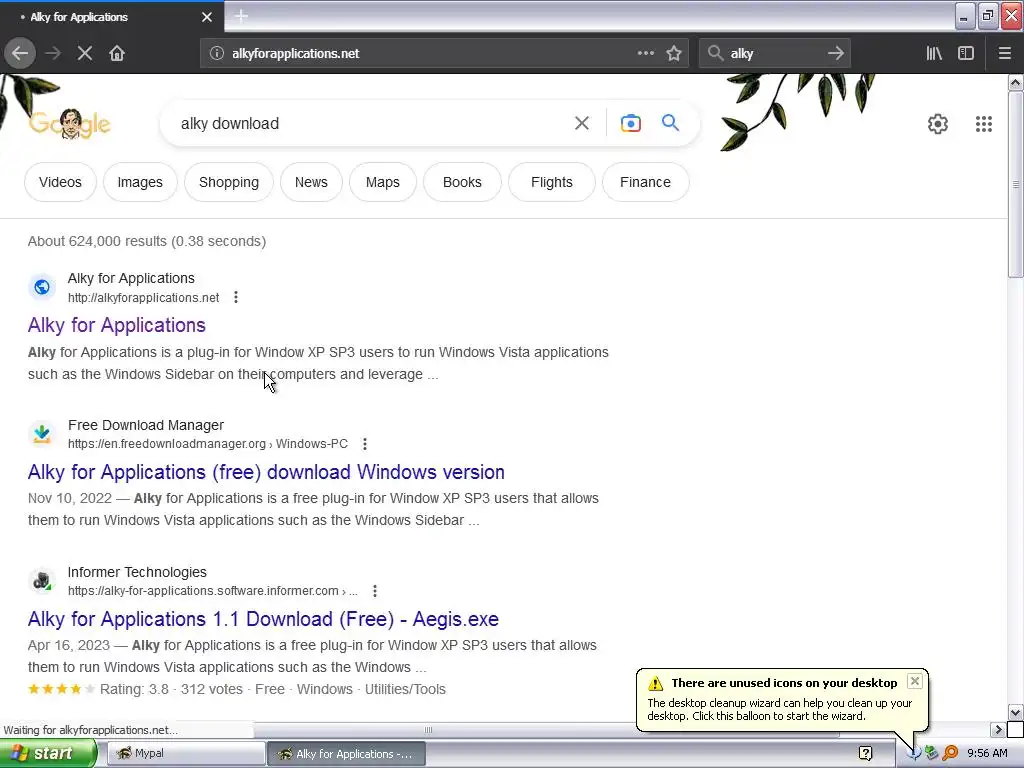Click the Informer Technologies favicon
This screenshot has height=768, width=1024.
click(42, 581)
